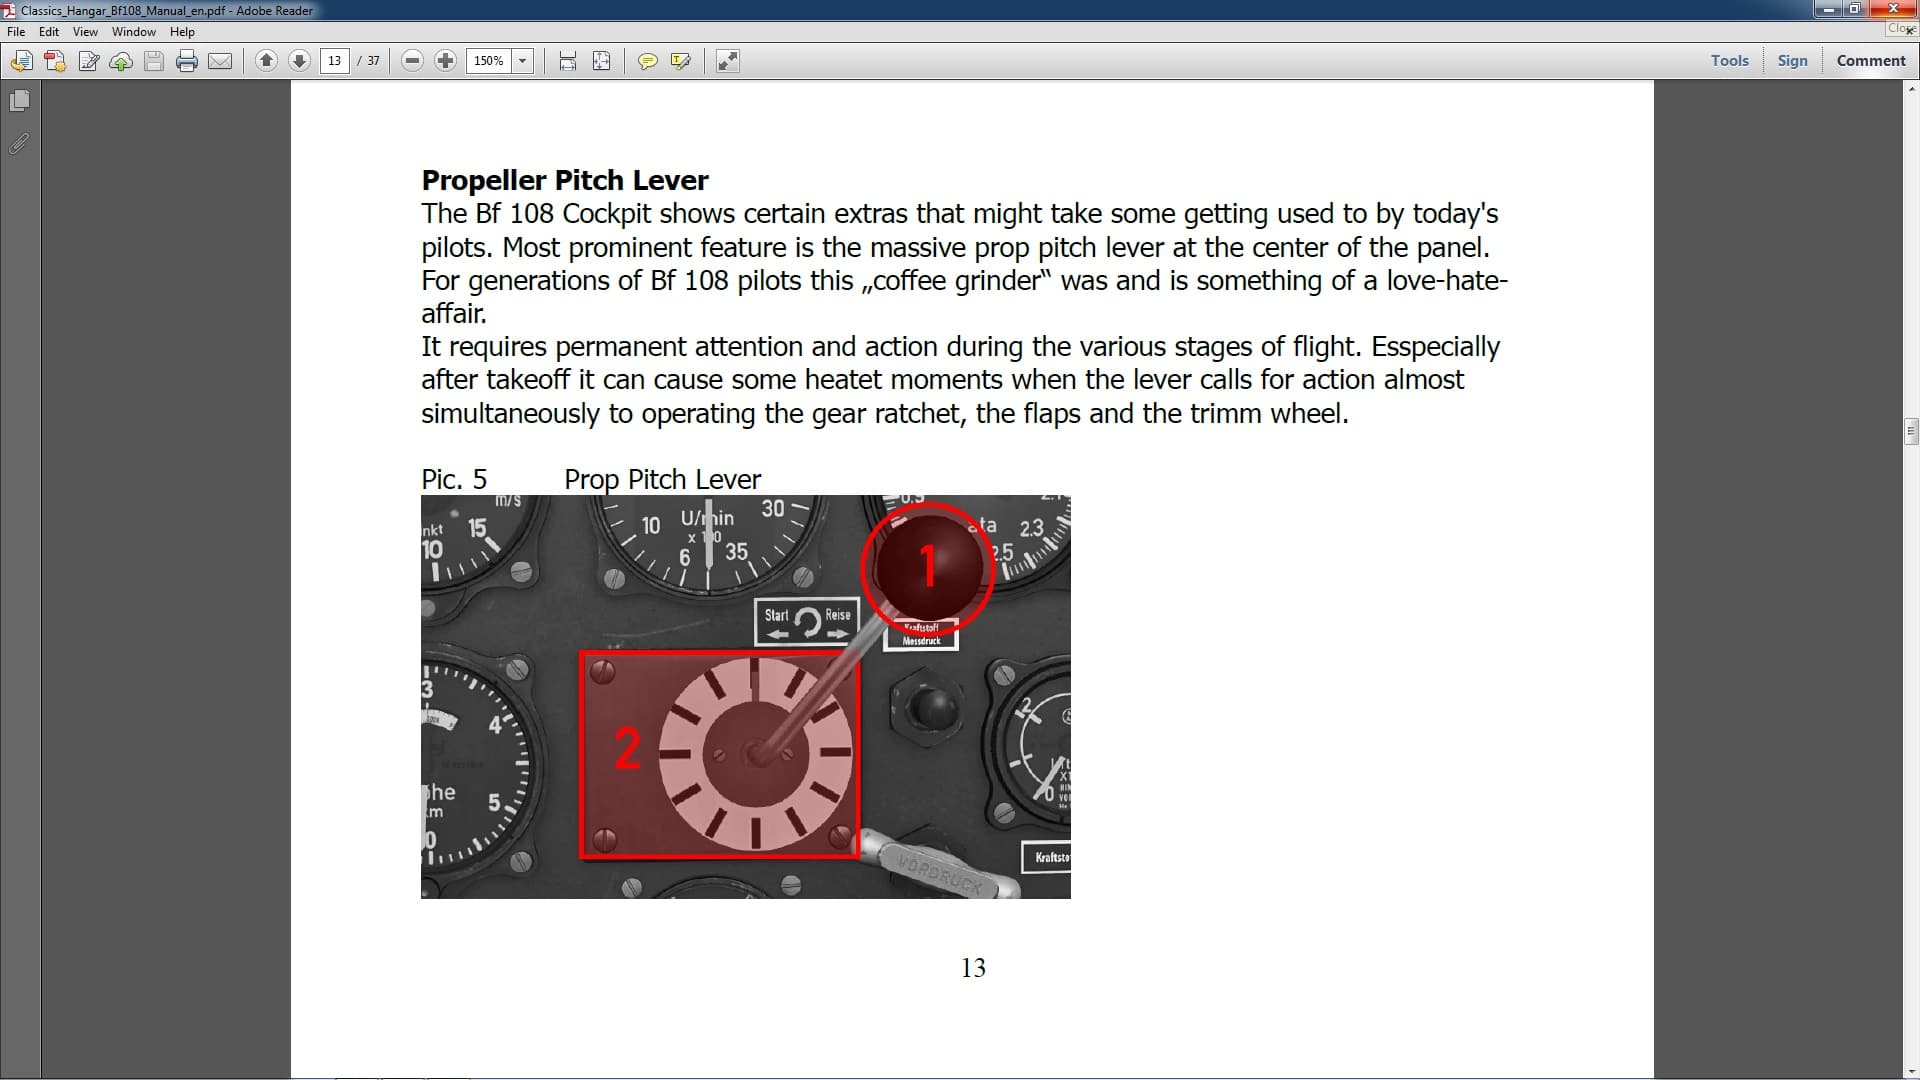Open the View menu
This screenshot has width=1920, height=1080.
click(x=85, y=32)
